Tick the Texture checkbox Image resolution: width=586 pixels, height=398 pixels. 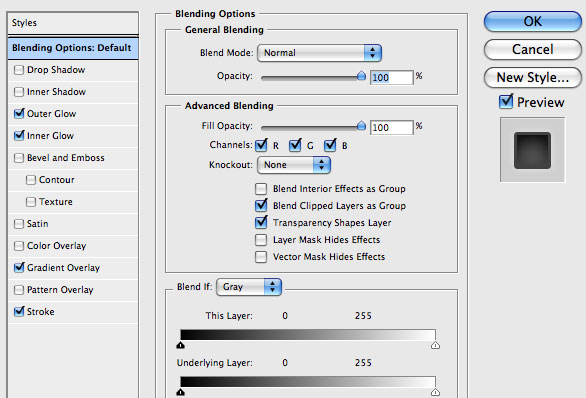click(x=31, y=202)
